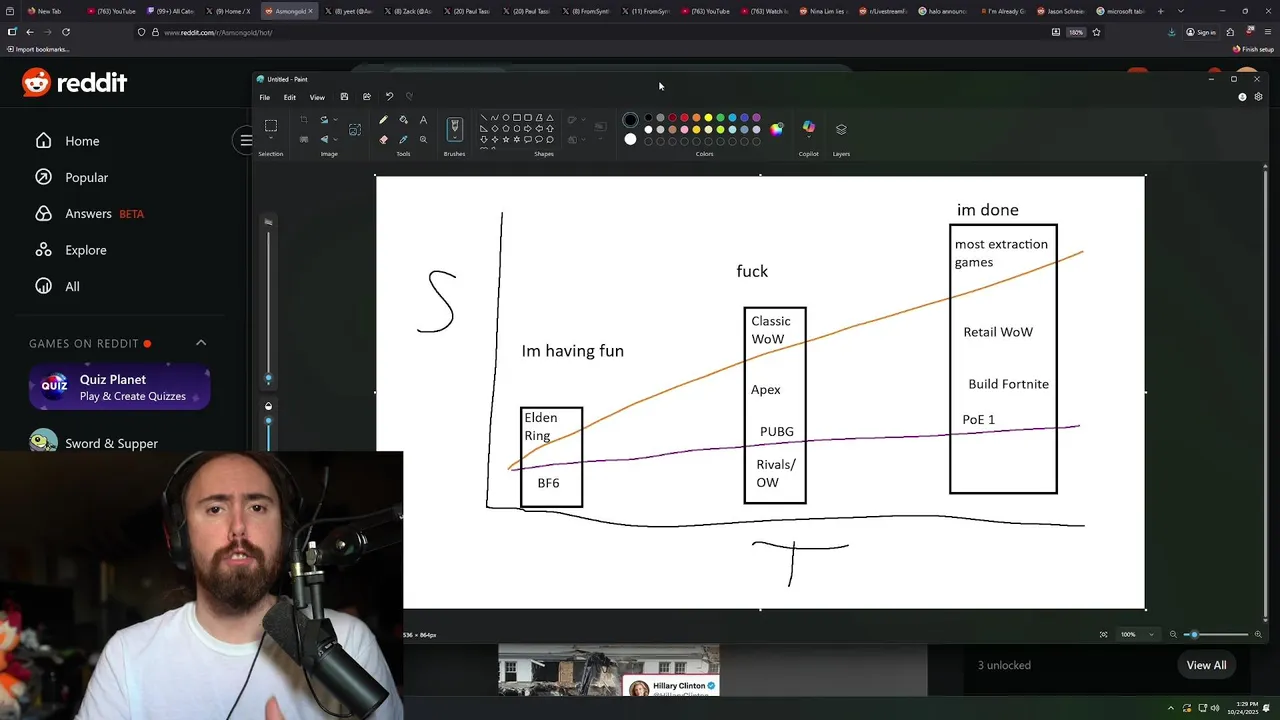Viewport: 1280px width, 720px height.
Task: Select the Text tool in Paint
Action: (423, 120)
